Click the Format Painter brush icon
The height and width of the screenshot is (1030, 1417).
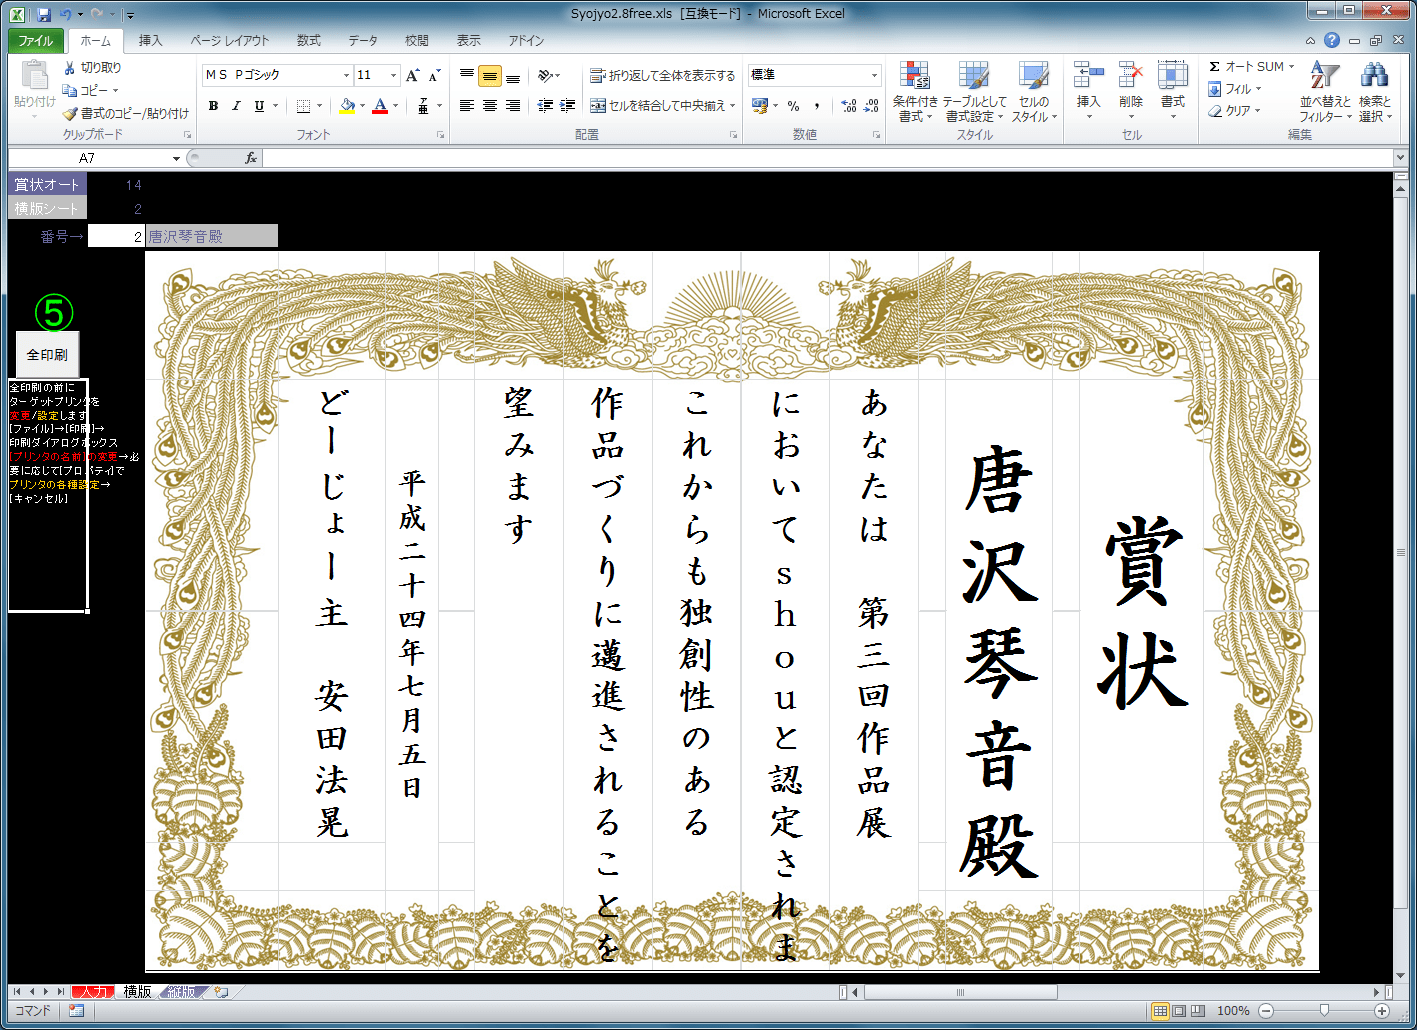pos(70,114)
